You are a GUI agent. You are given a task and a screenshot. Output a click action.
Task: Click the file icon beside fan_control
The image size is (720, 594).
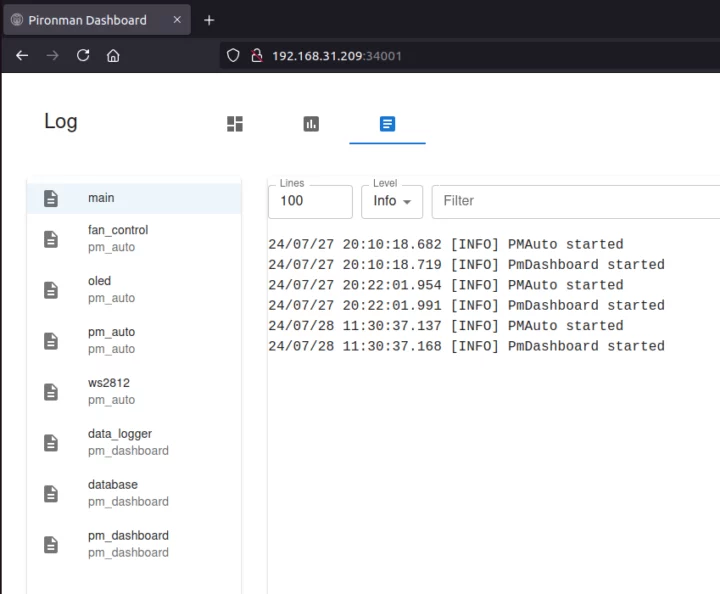[51, 238]
